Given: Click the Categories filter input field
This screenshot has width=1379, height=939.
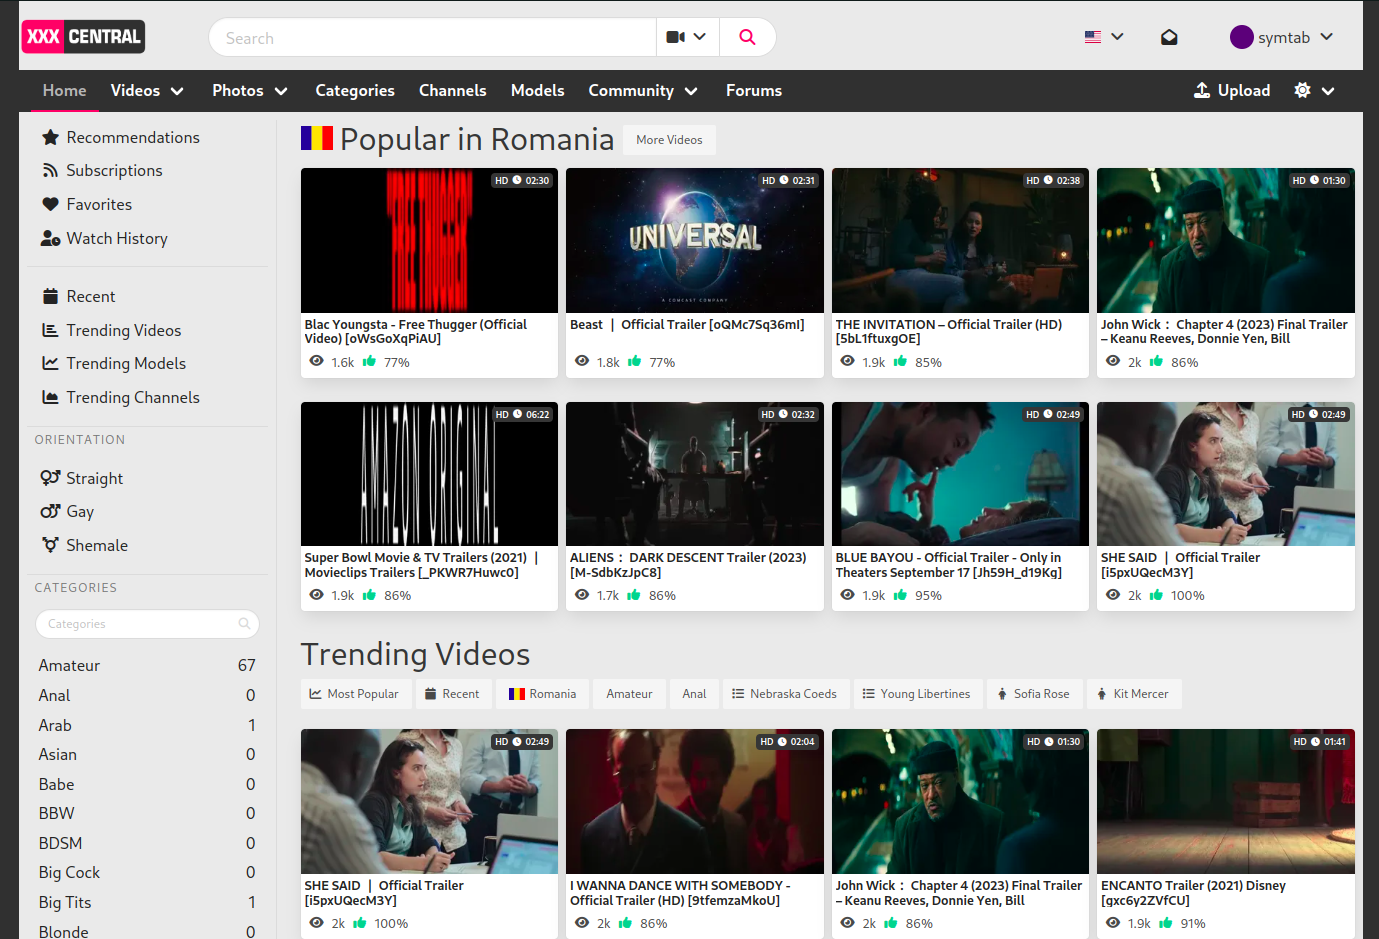Looking at the screenshot, I should [x=147, y=624].
